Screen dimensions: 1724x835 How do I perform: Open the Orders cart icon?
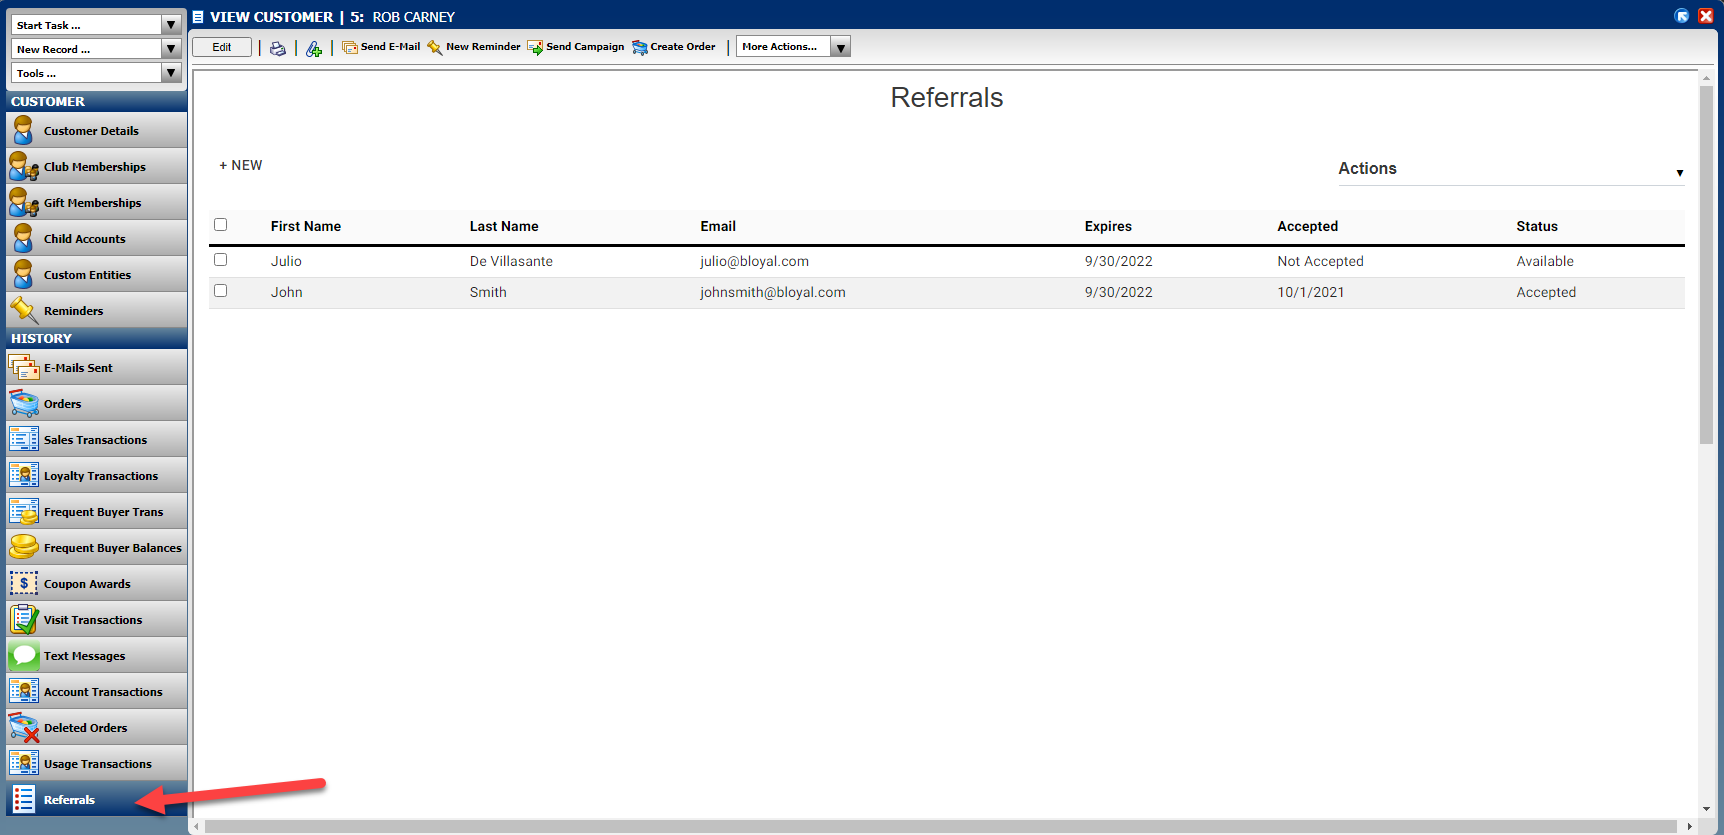tap(23, 403)
